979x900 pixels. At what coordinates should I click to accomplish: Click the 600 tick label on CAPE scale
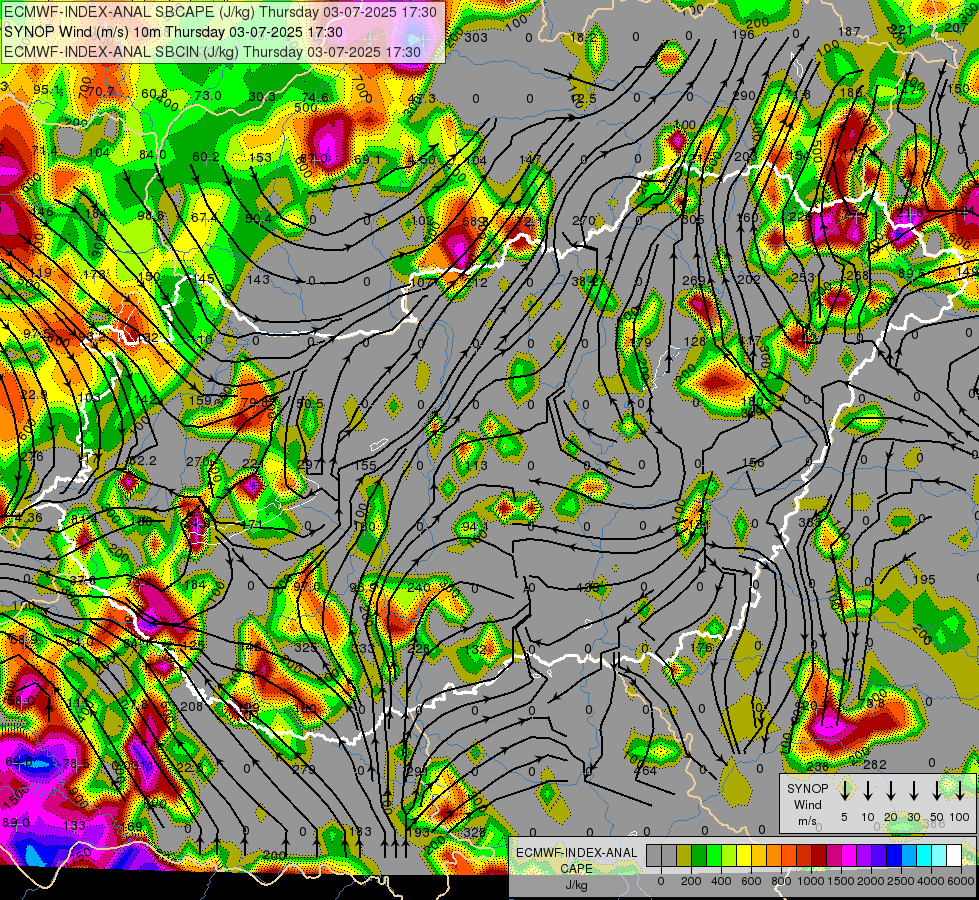click(x=751, y=881)
